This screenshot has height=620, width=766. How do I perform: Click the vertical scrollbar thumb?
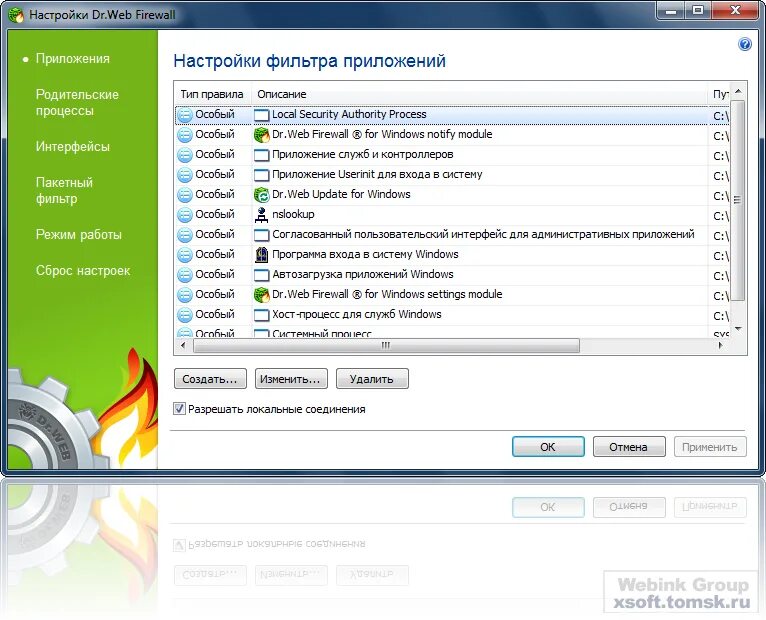(x=738, y=200)
